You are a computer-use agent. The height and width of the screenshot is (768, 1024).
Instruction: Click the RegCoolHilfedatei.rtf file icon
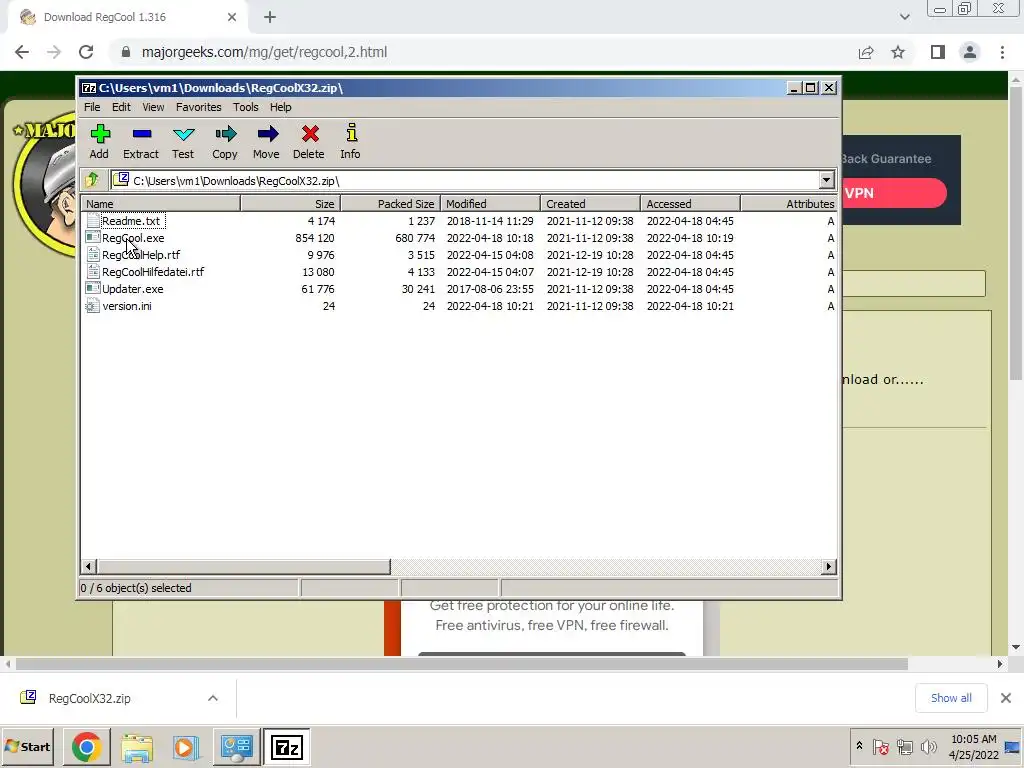(x=93, y=272)
